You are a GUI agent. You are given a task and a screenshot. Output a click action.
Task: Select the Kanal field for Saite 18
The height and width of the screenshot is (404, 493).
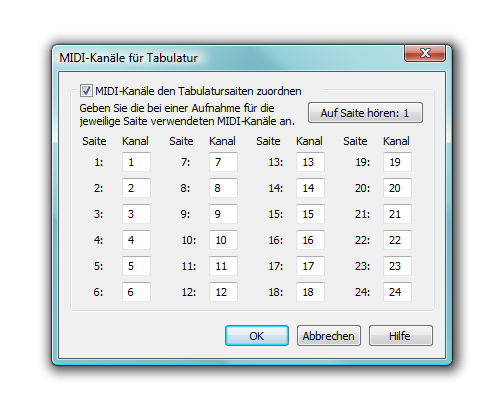pyautogui.click(x=310, y=292)
